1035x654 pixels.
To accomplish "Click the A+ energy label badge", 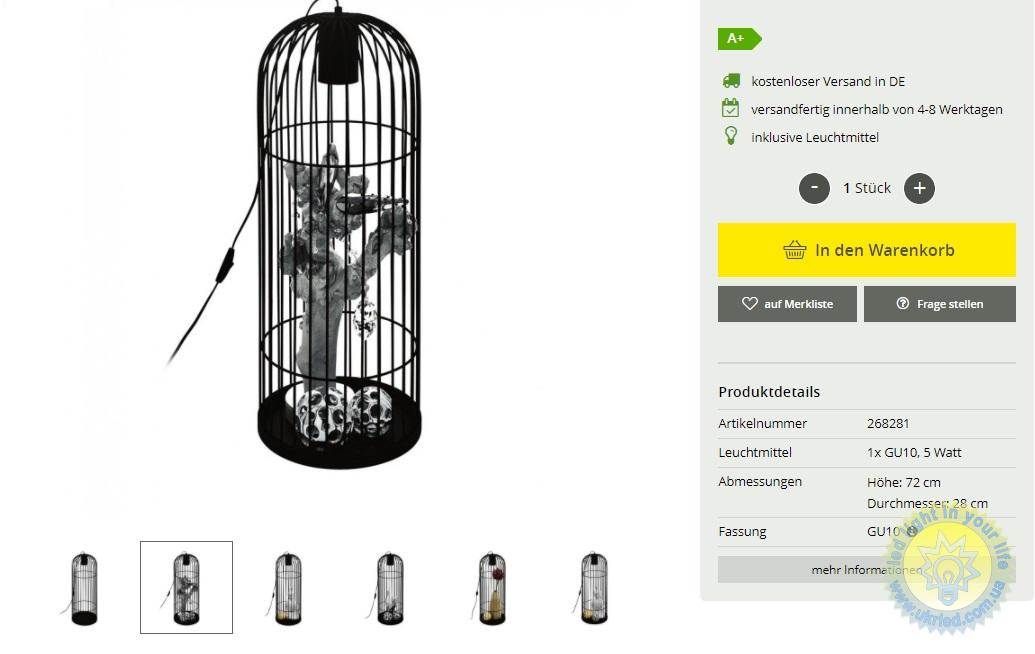I will click(739, 39).
